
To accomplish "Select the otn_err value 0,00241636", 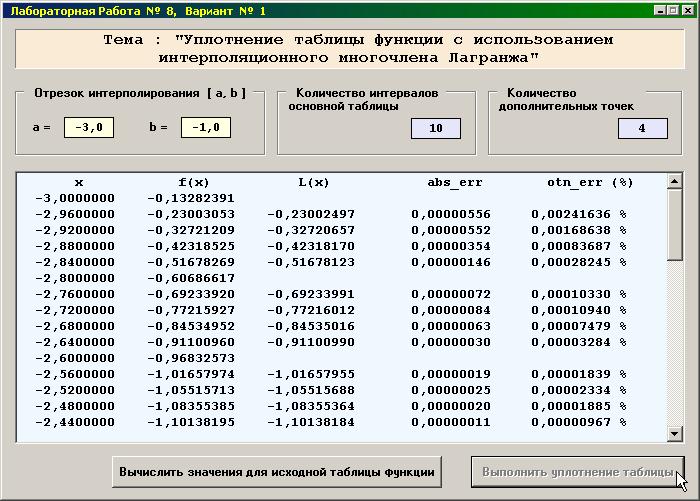I will click(571, 214).
